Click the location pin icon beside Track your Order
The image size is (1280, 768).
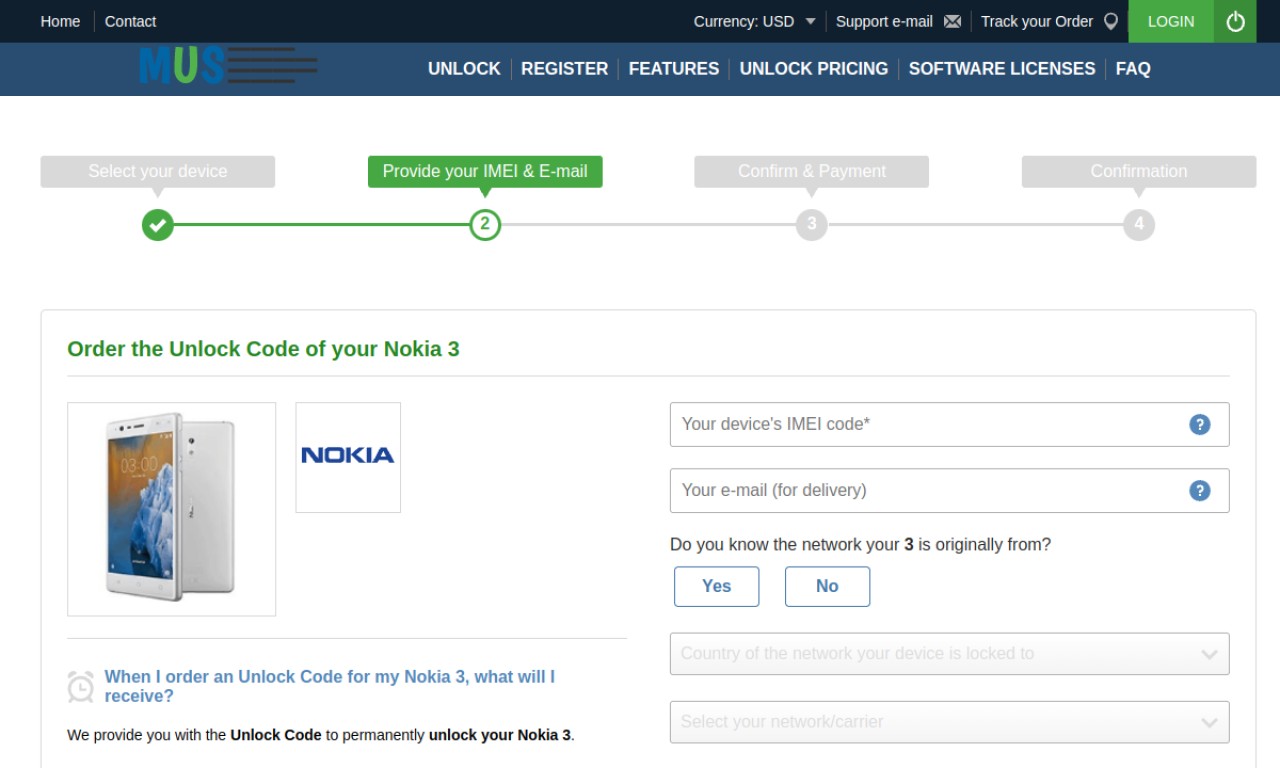[1110, 21]
